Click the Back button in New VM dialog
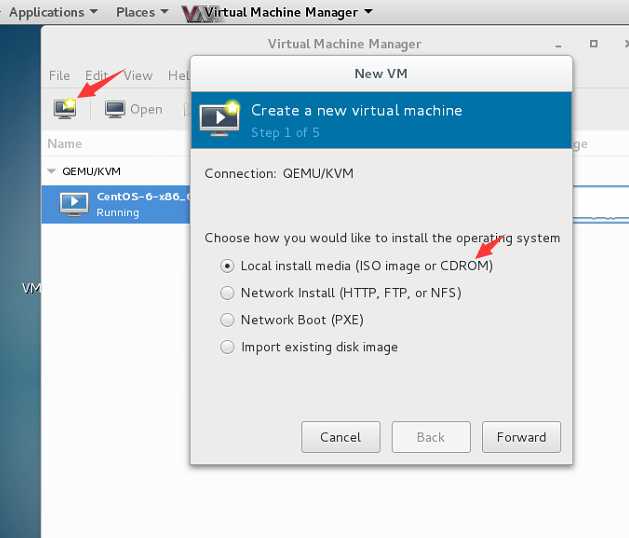The height and width of the screenshot is (538, 629). point(431,437)
